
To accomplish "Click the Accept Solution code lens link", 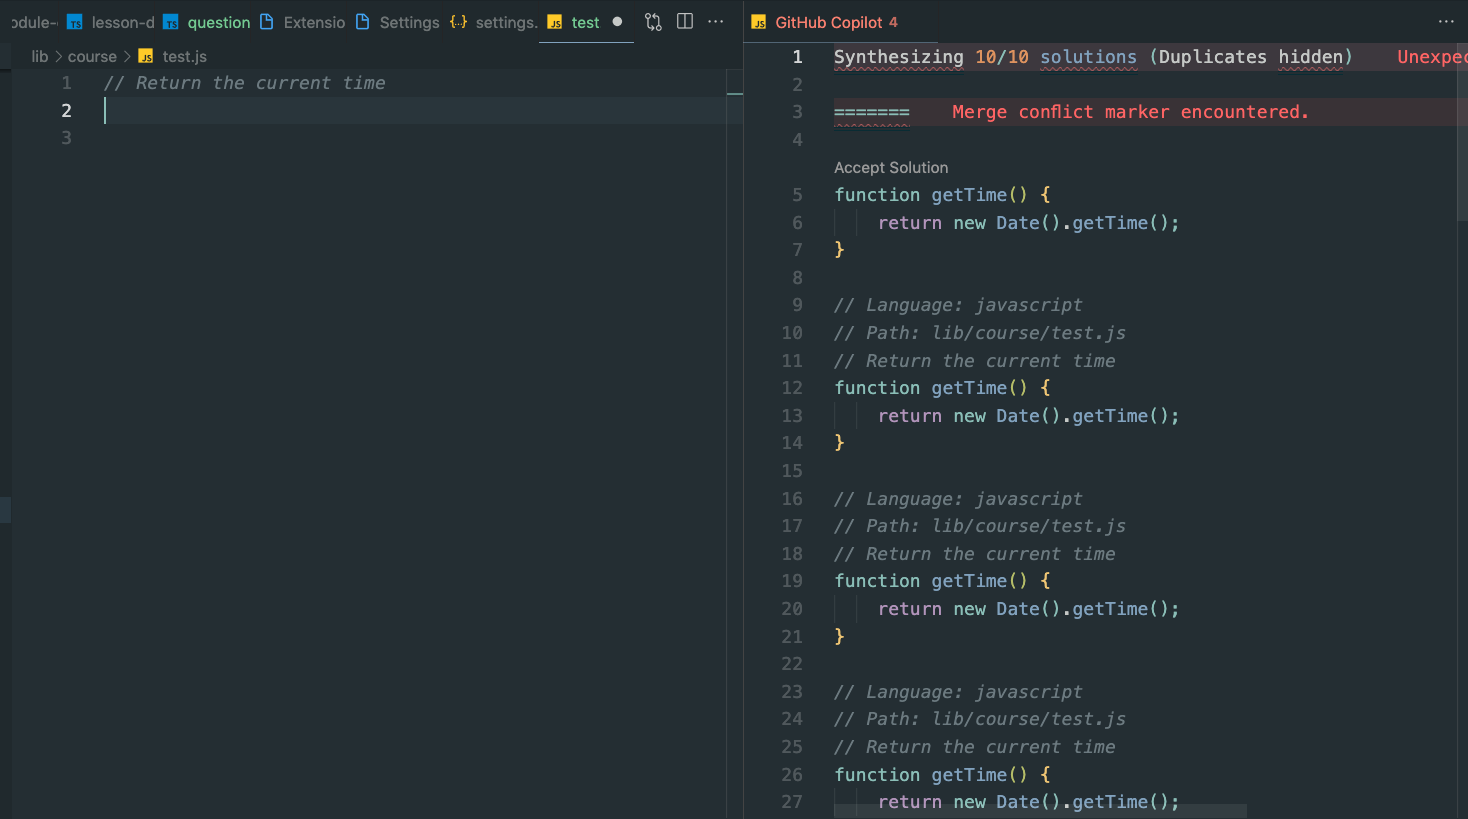I will [x=891, y=168].
